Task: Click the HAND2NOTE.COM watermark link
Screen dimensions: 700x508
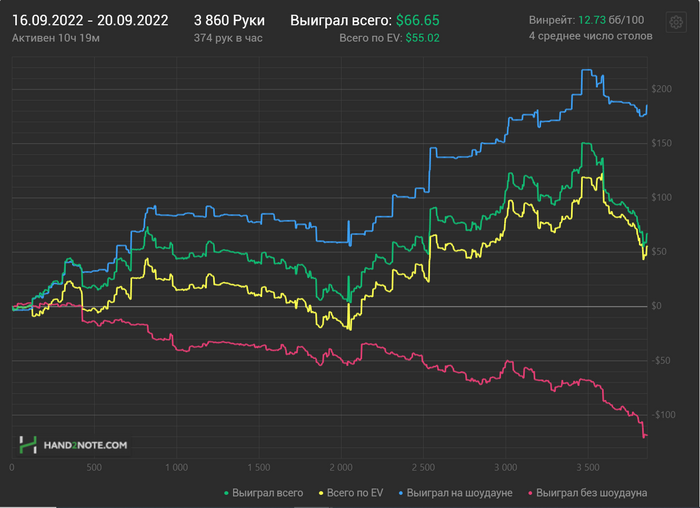Action: [x=85, y=445]
